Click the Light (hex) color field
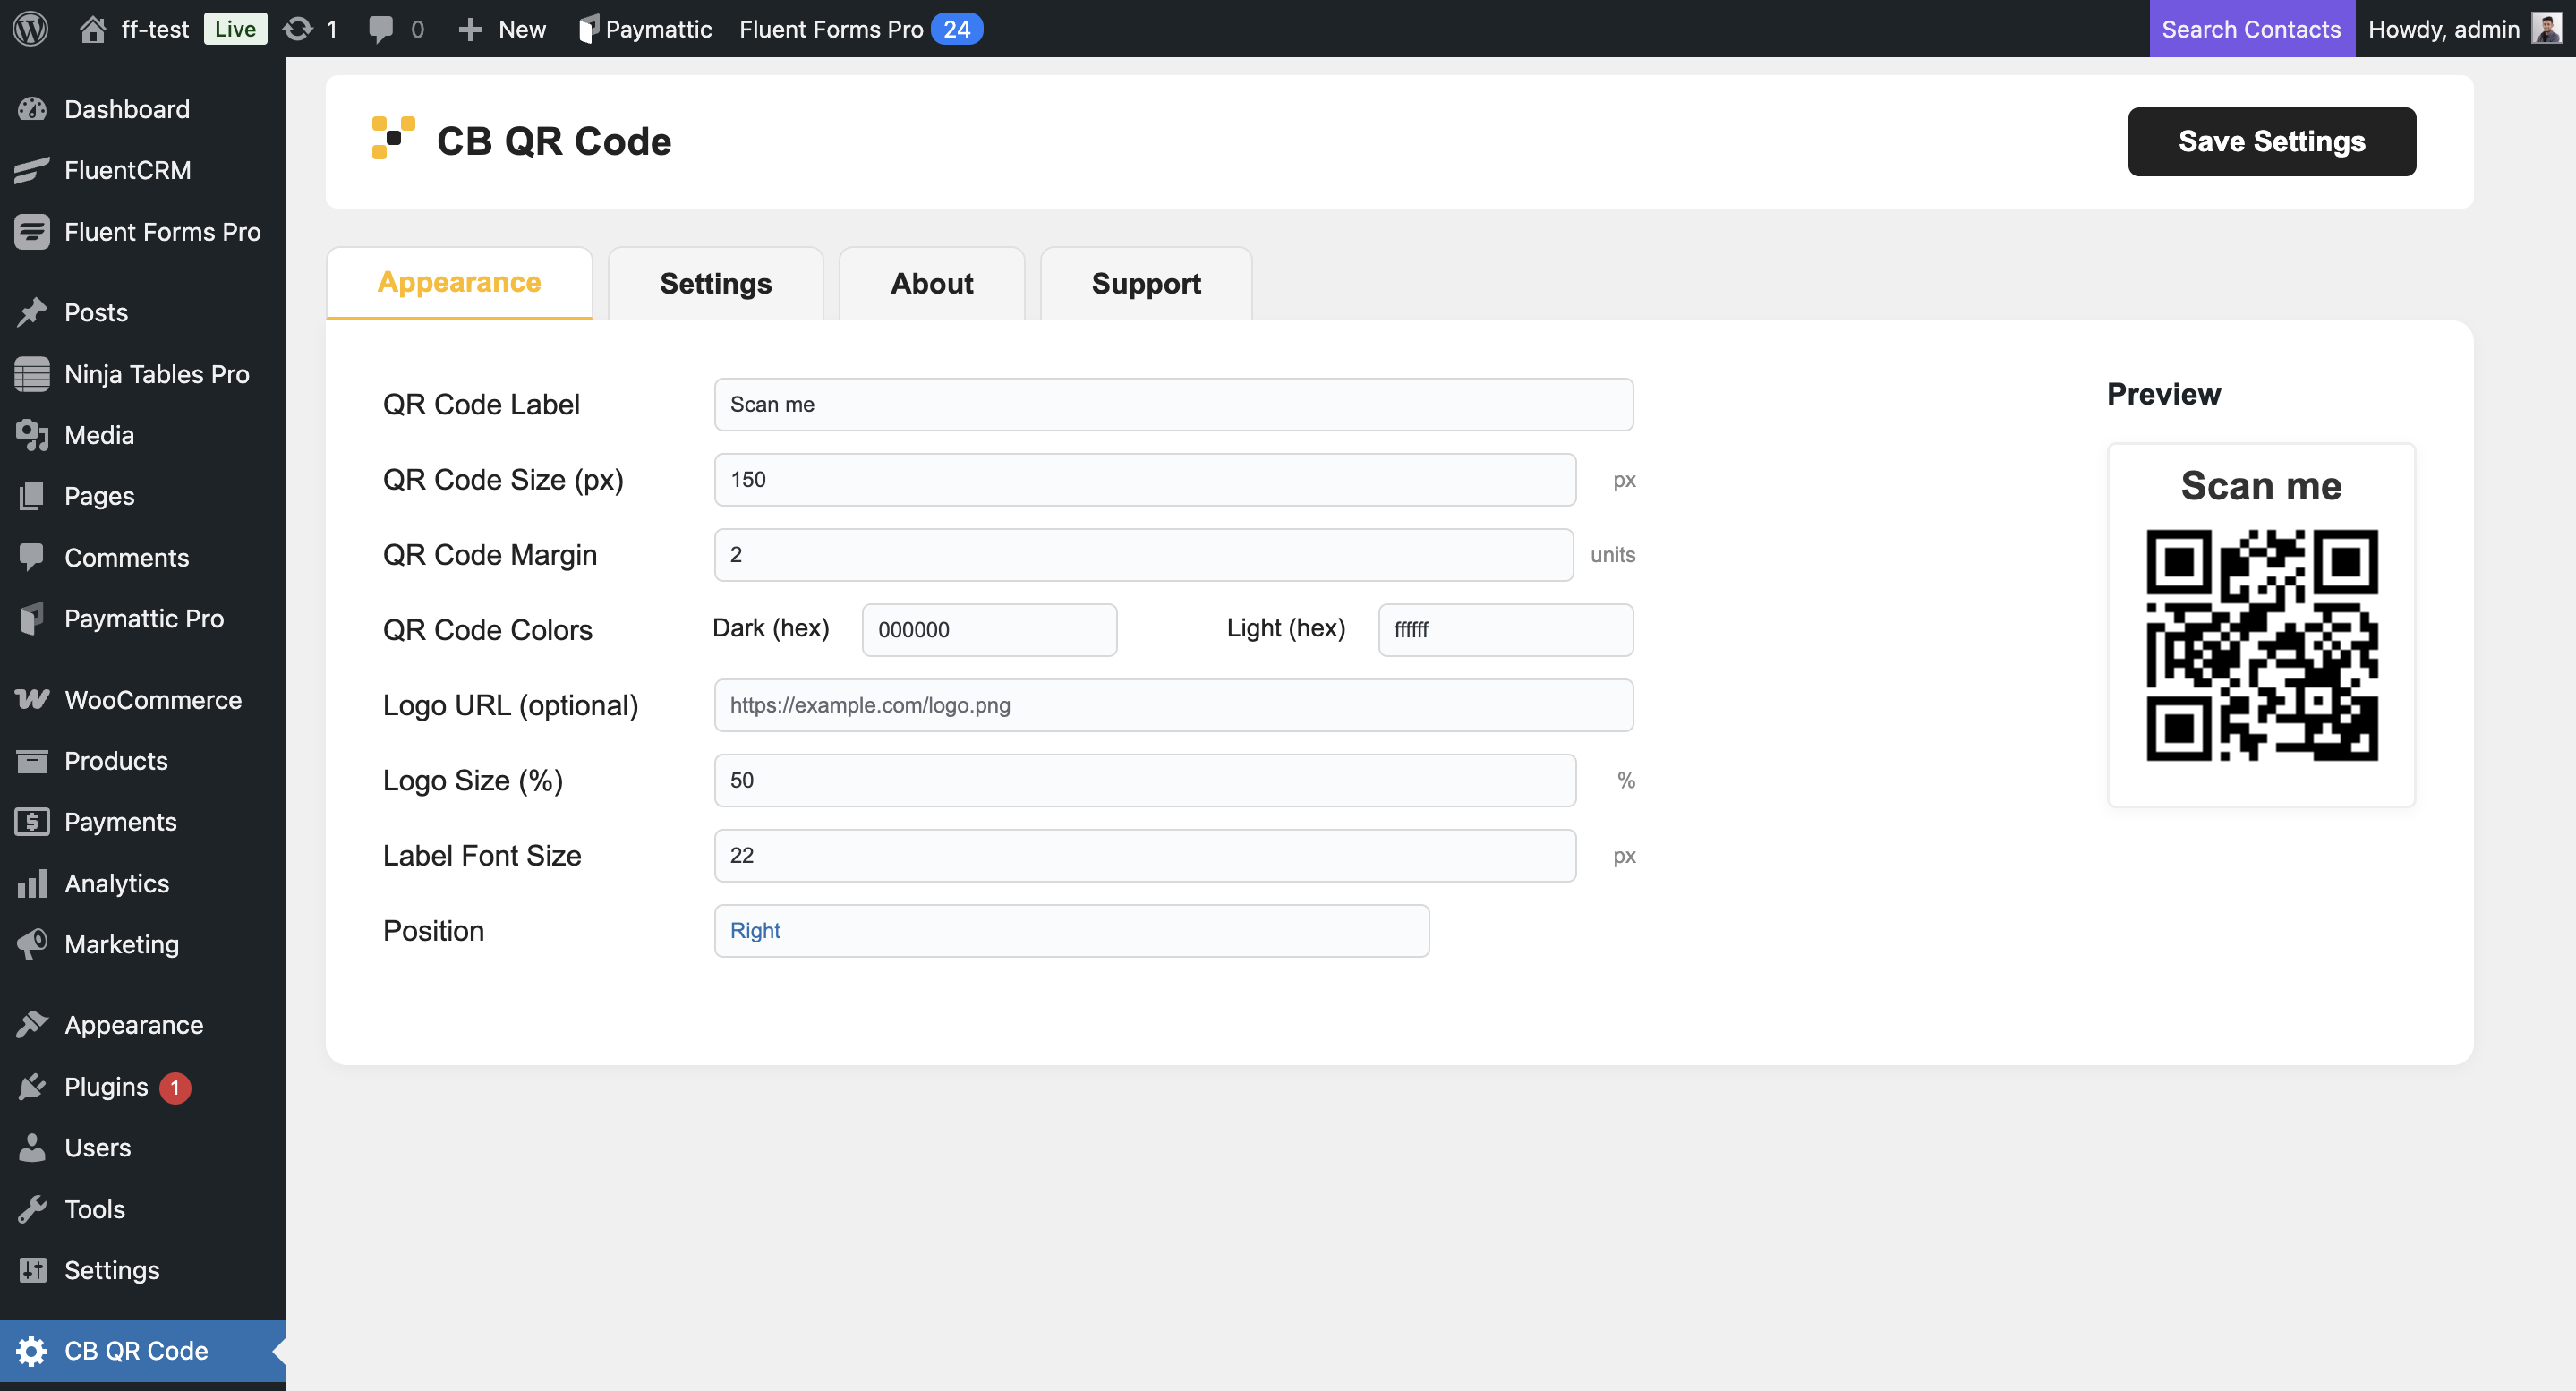The width and height of the screenshot is (2576, 1391). 1505,630
